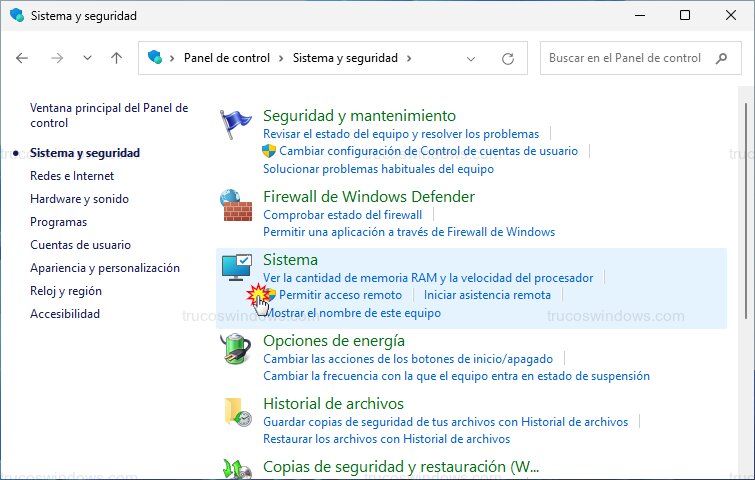Expand the address bar history dropdown
This screenshot has width=755, height=480.
click(x=471, y=59)
